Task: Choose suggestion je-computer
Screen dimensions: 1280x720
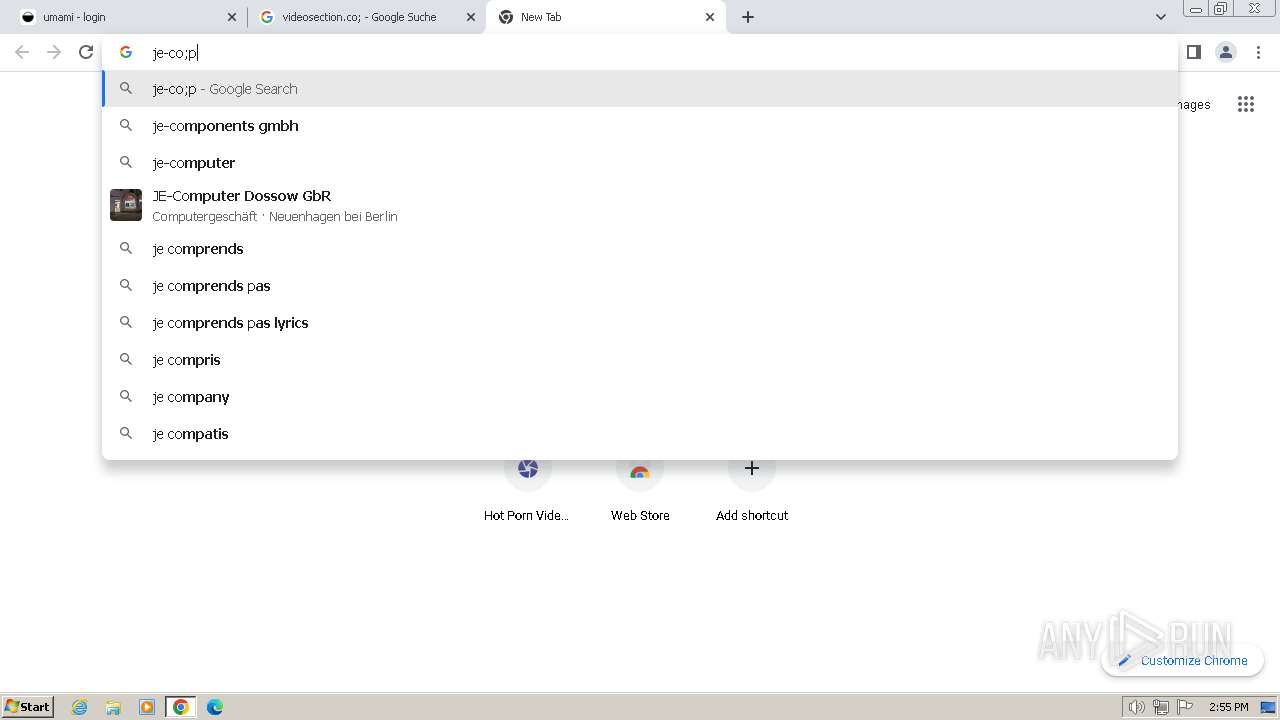Action: pyautogui.click(x=640, y=163)
